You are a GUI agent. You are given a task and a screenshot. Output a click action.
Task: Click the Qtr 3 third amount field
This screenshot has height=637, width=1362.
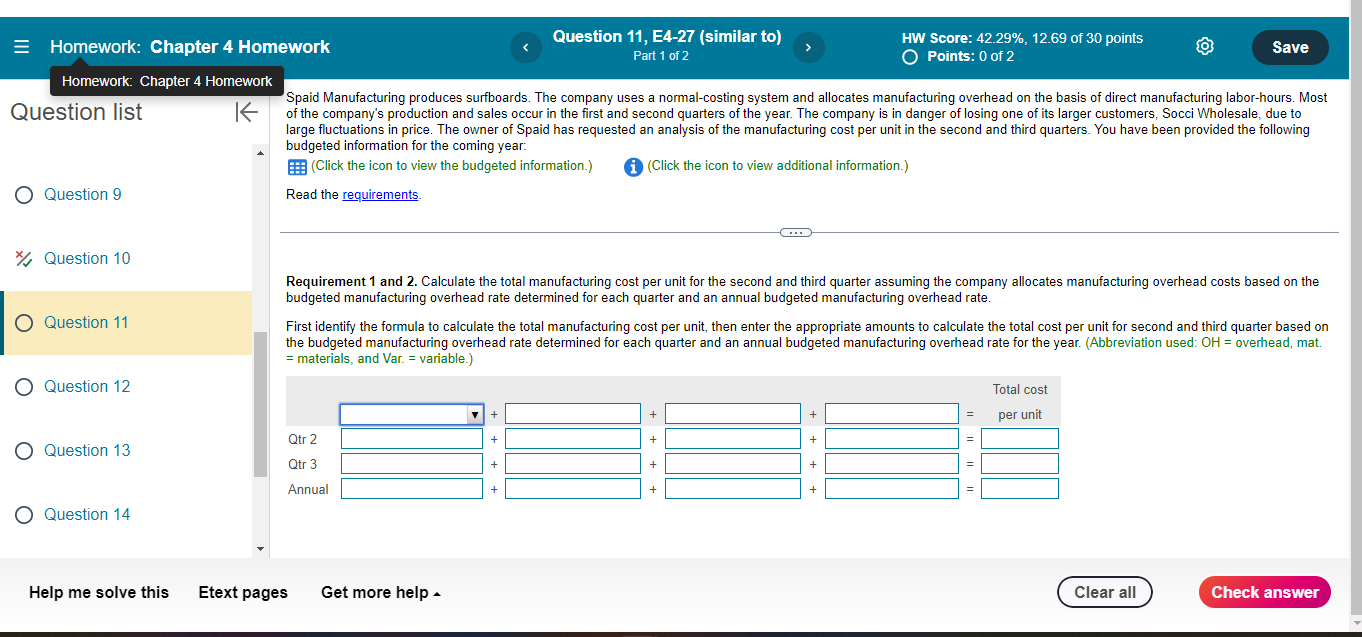tap(733, 464)
